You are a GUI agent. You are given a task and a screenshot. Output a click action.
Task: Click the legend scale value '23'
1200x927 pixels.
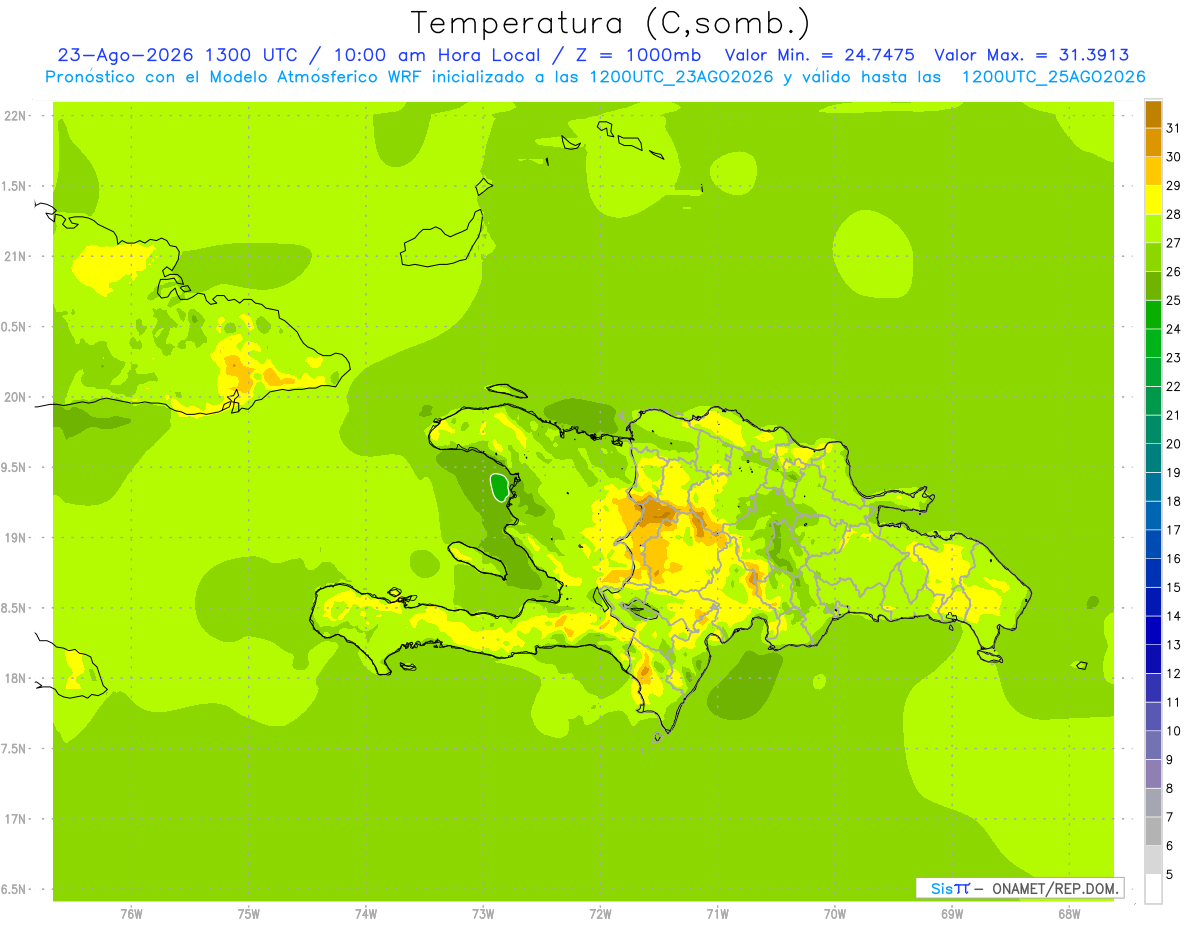pyautogui.click(x=1174, y=358)
